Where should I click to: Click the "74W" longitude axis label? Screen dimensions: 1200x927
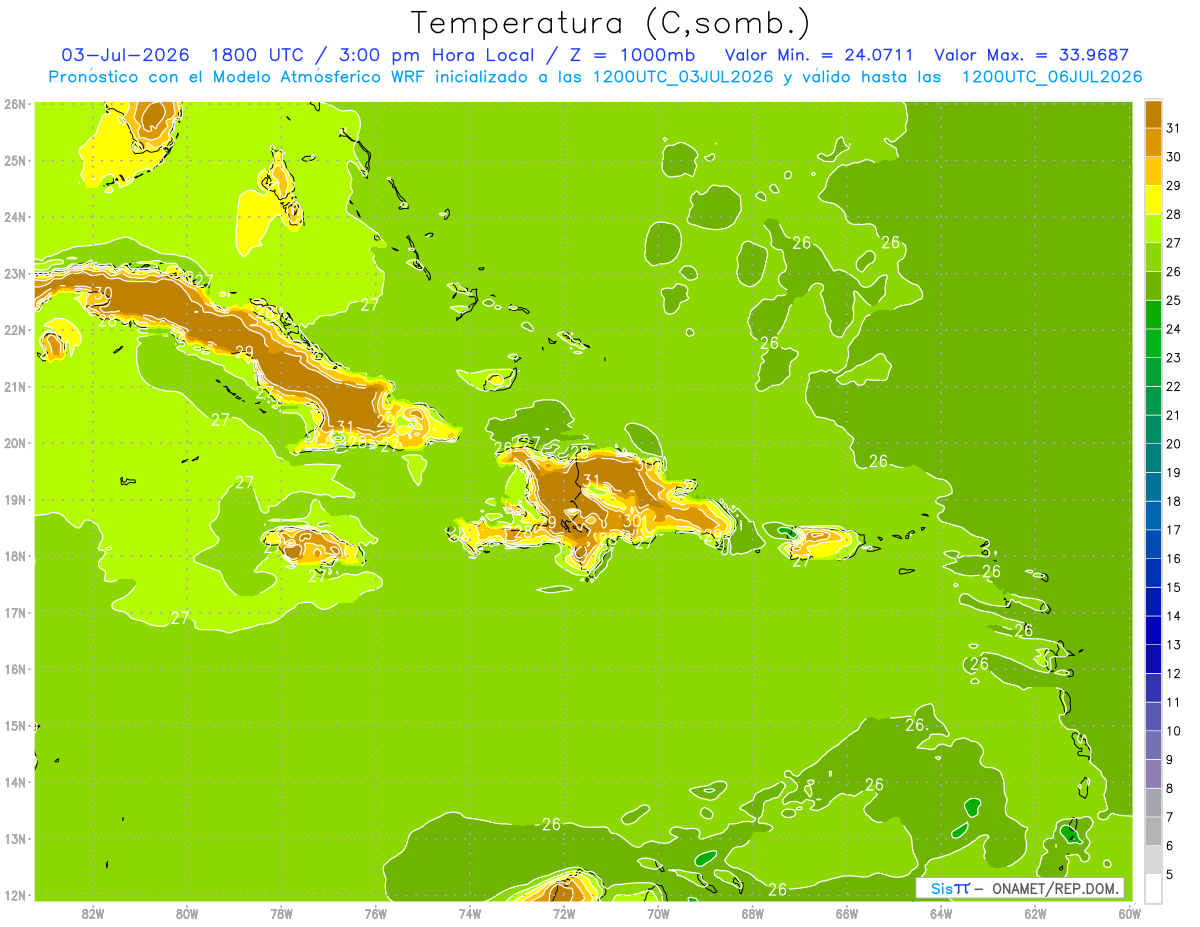(470, 913)
